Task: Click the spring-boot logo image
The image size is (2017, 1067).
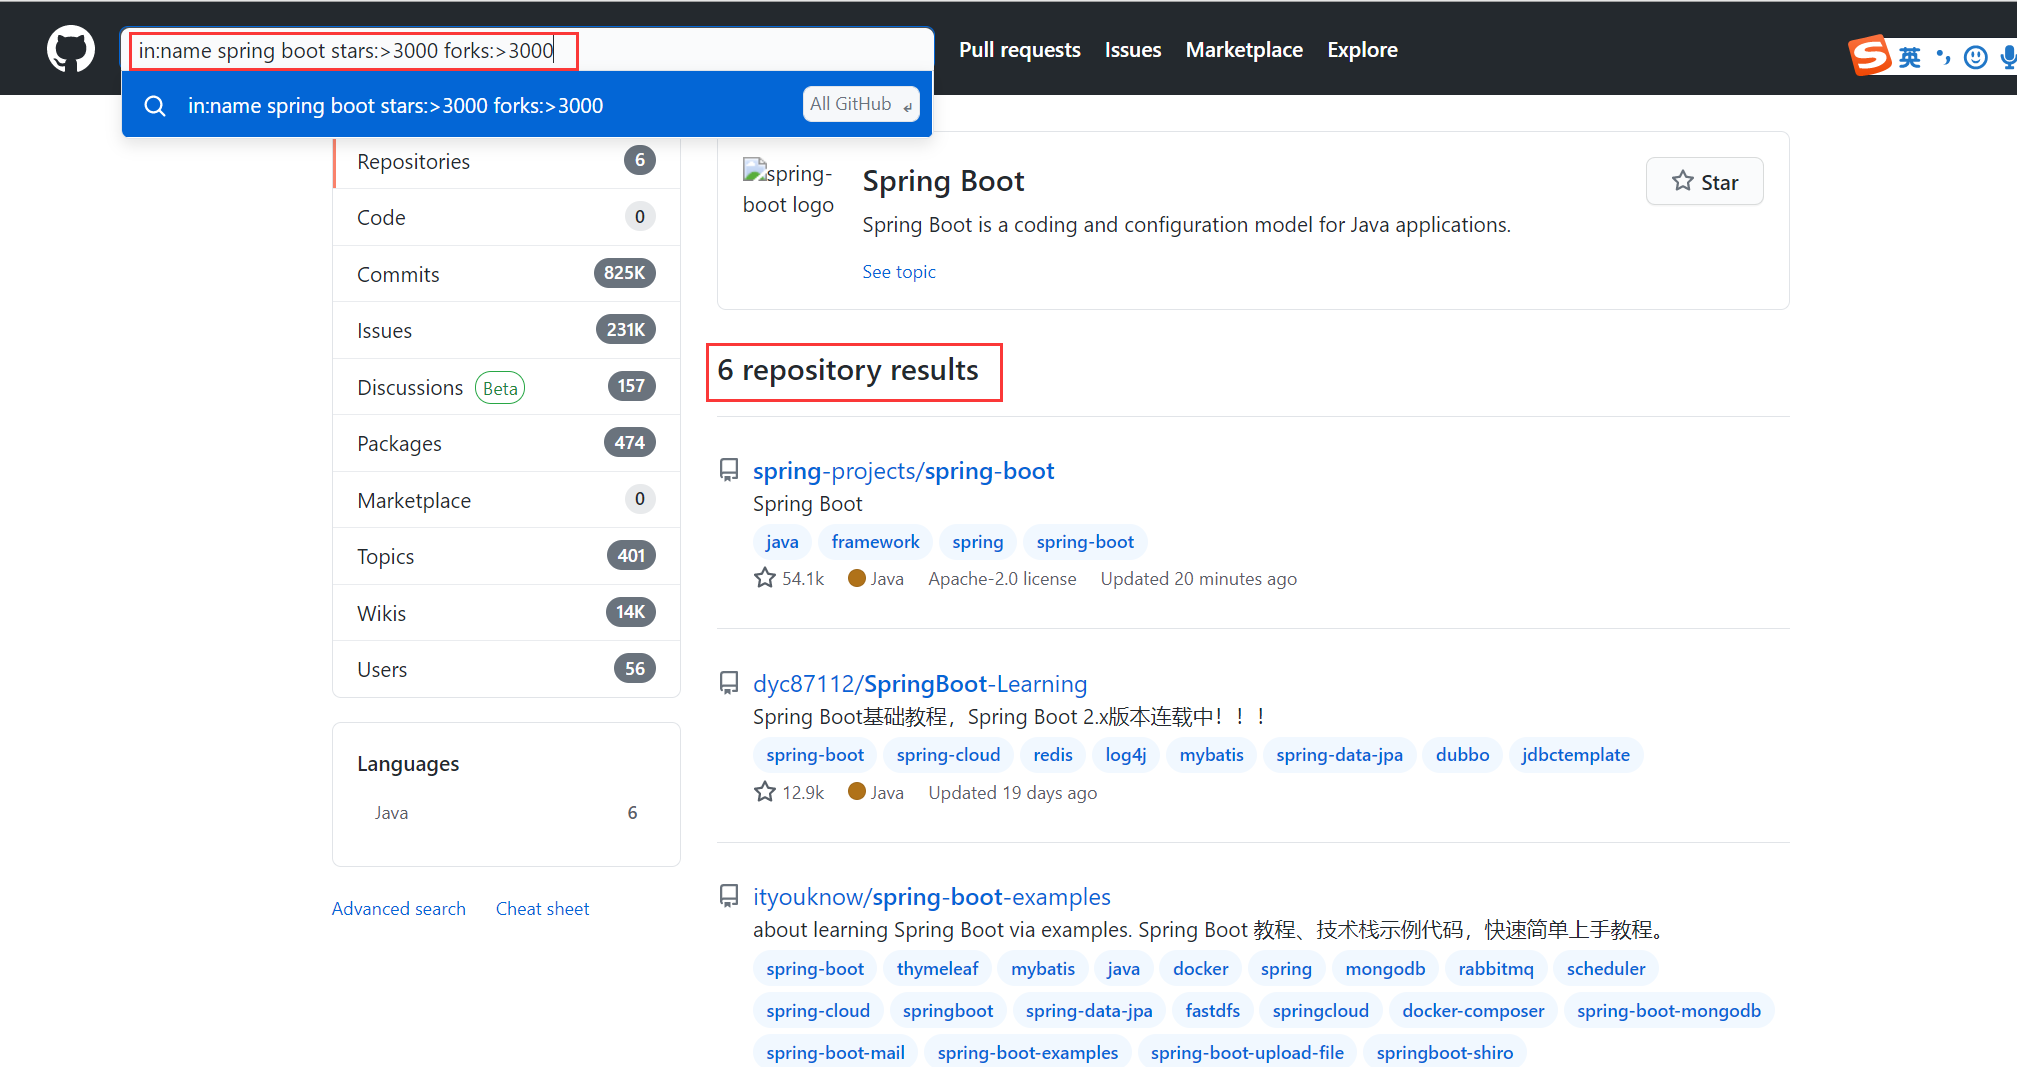Action: tap(788, 188)
